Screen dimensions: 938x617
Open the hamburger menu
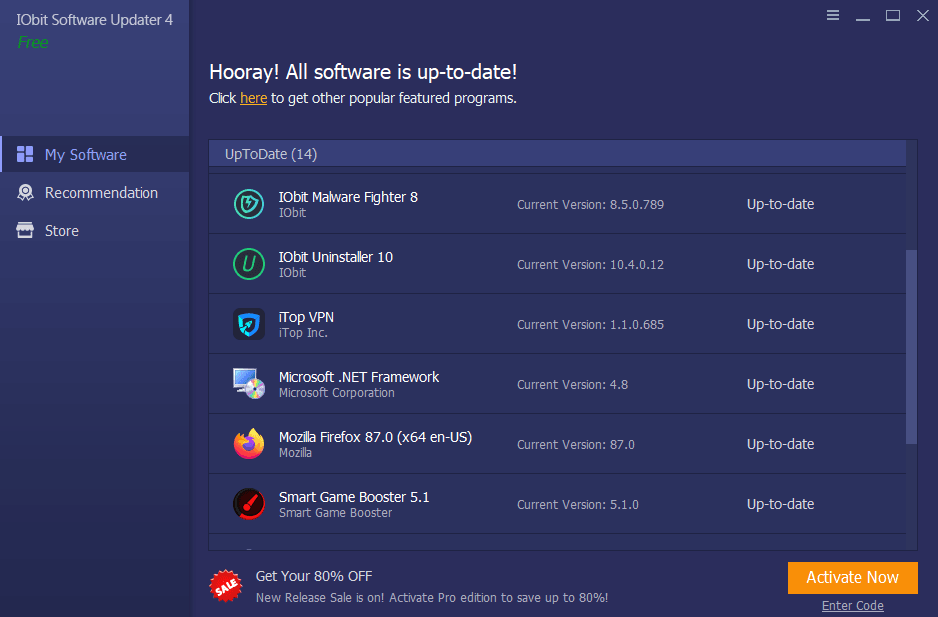tap(833, 15)
